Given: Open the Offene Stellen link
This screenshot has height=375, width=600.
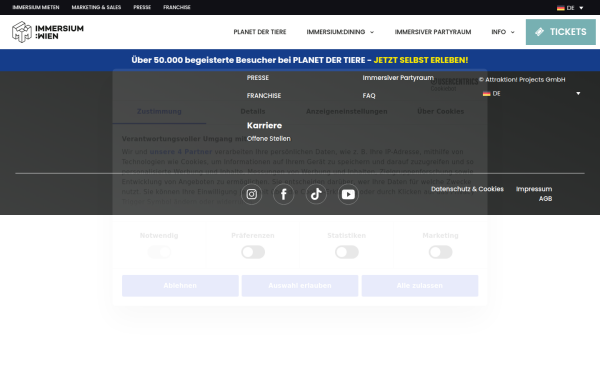Looking at the screenshot, I should pyautogui.click(x=269, y=139).
